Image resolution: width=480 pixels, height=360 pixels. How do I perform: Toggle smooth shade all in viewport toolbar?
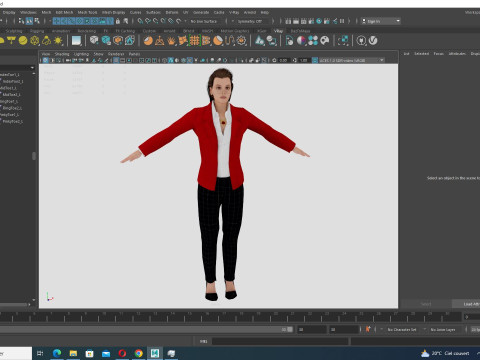tap(171, 60)
